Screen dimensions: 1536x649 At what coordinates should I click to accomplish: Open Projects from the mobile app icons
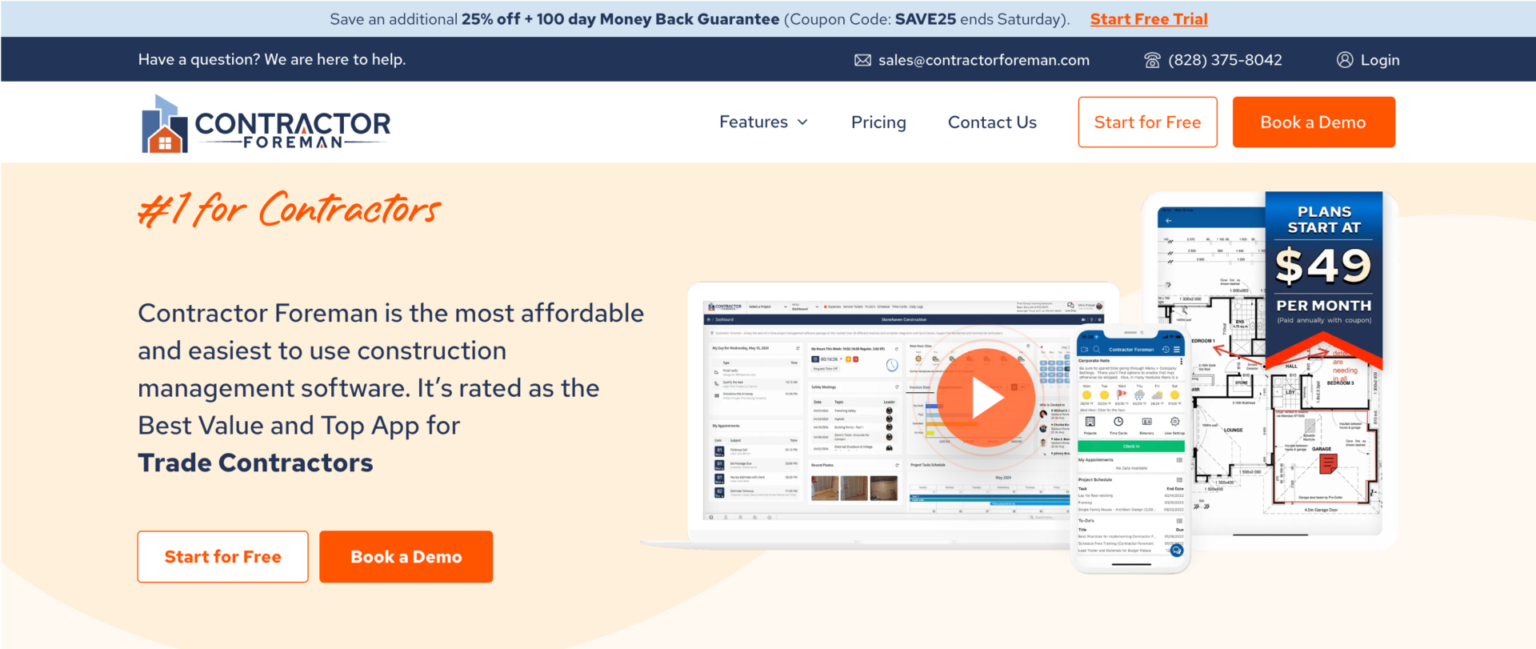pos(1090,421)
